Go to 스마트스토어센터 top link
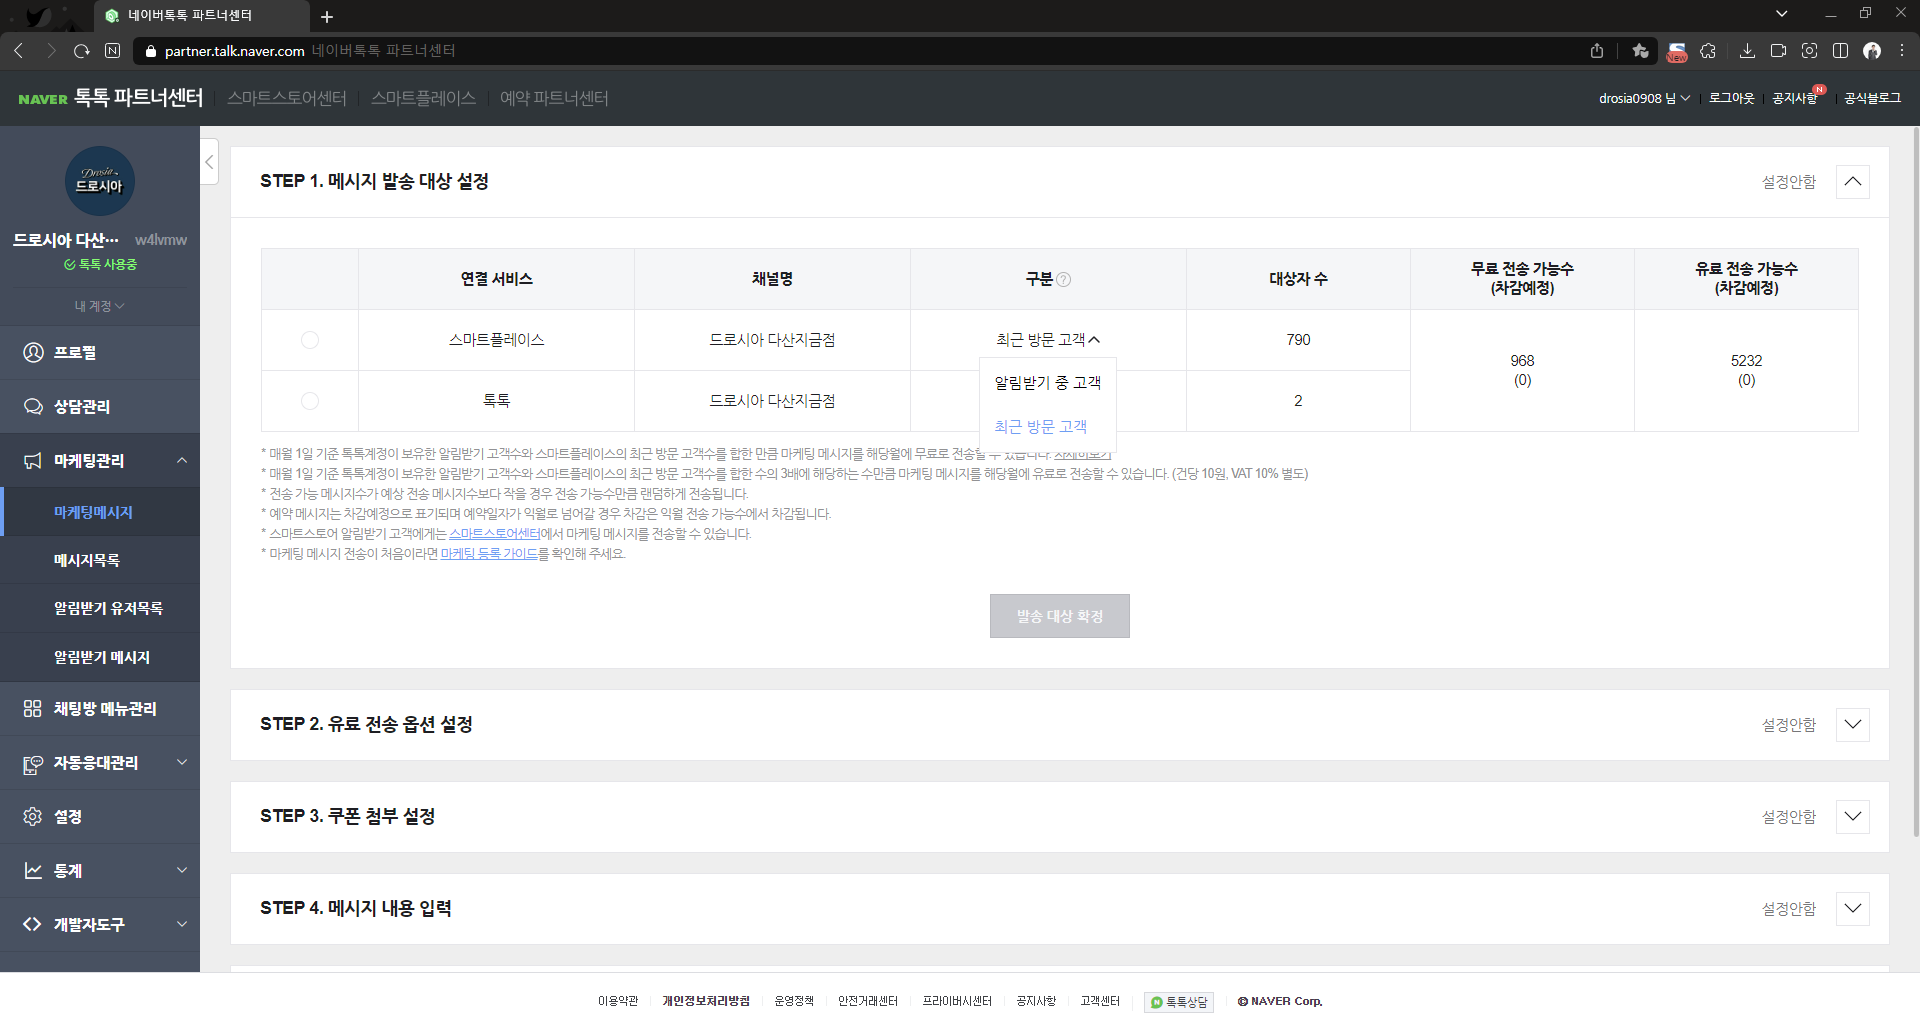 pyautogui.click(x=287, y=98)
